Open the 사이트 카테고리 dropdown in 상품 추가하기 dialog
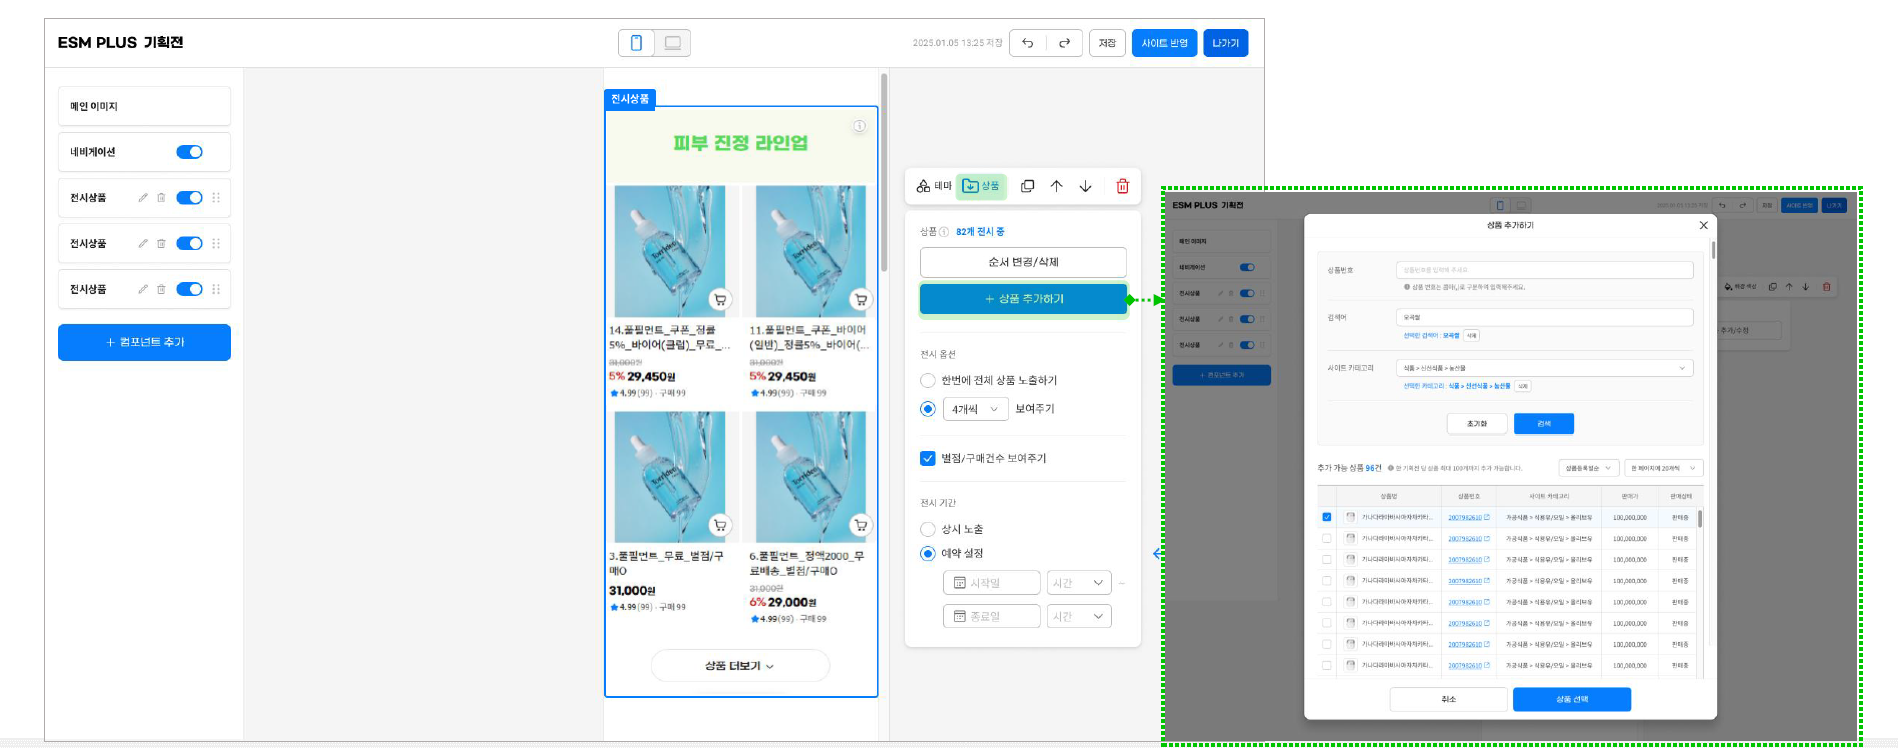This screenshot has width=1898, height=748. tap(1544, 368)
